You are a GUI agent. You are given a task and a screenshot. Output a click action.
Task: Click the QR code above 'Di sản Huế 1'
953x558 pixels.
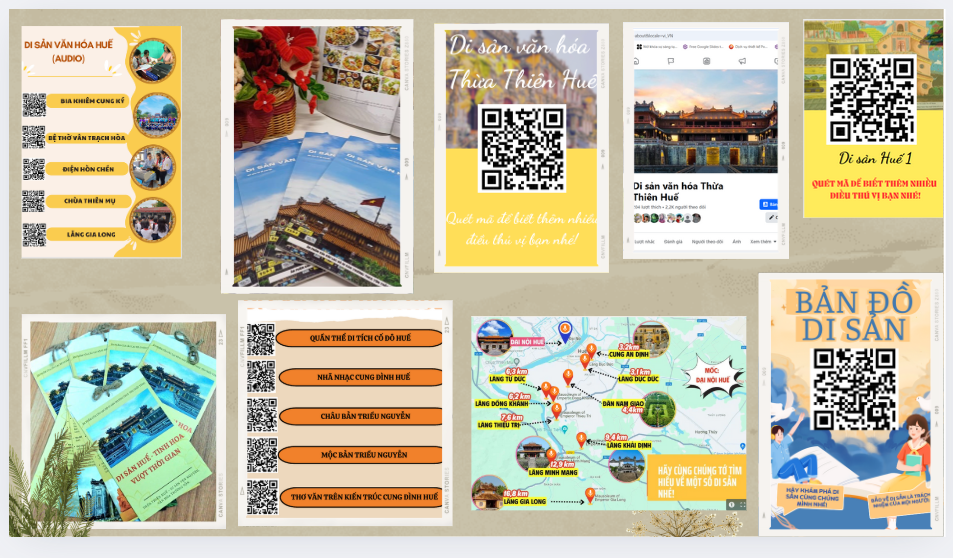click(872, 100)
